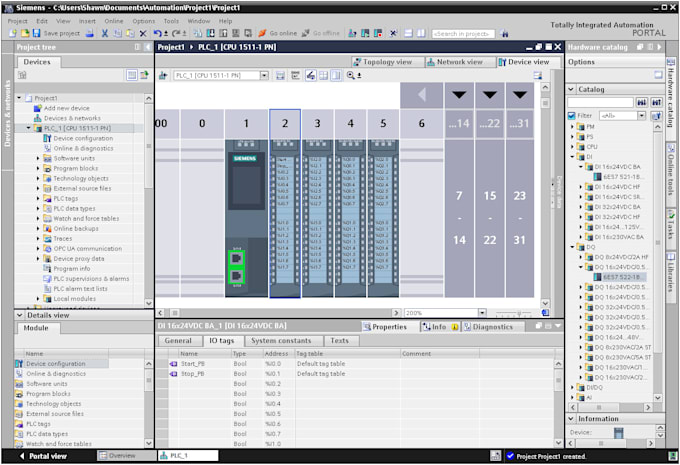Click the Undo arrow icon

[x=158, y=33]
